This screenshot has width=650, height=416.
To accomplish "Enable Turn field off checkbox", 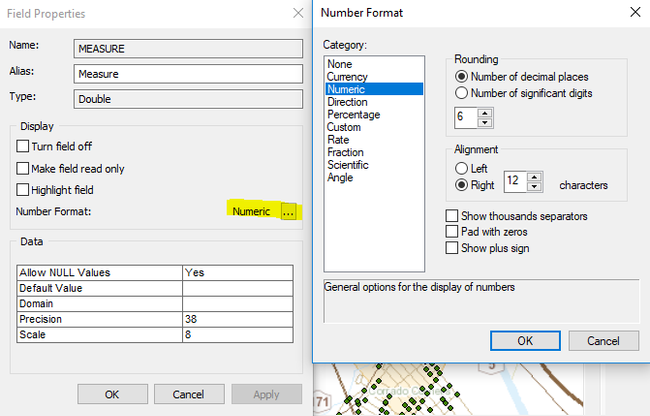I will (23, 146).
